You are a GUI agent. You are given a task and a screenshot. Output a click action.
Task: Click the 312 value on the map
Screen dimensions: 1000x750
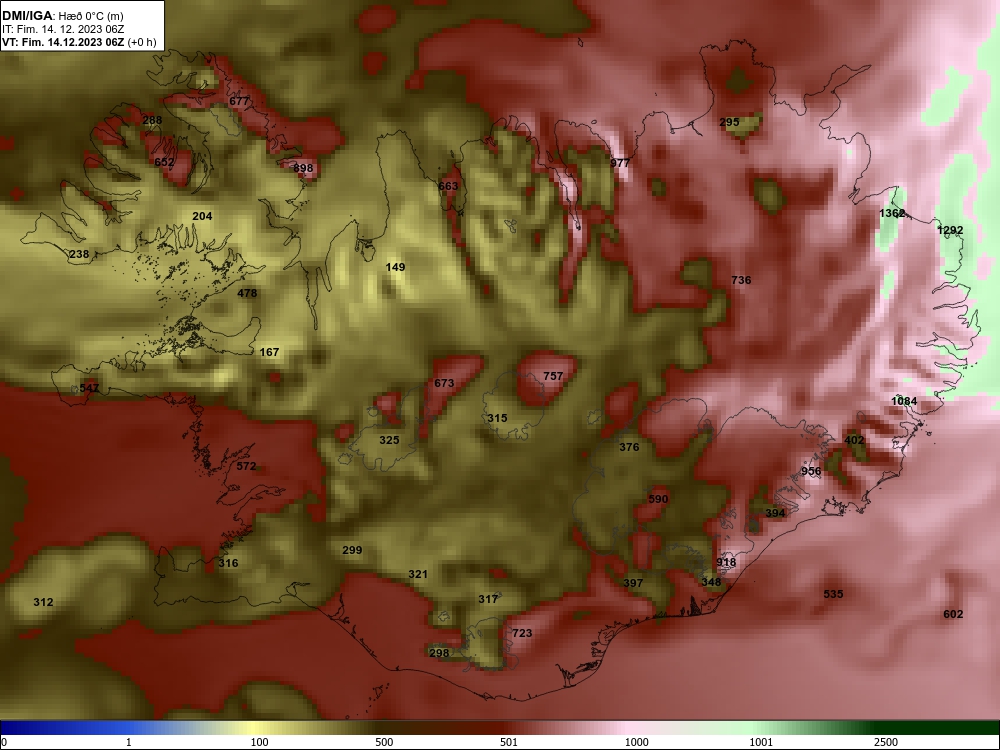pos(43,602)
